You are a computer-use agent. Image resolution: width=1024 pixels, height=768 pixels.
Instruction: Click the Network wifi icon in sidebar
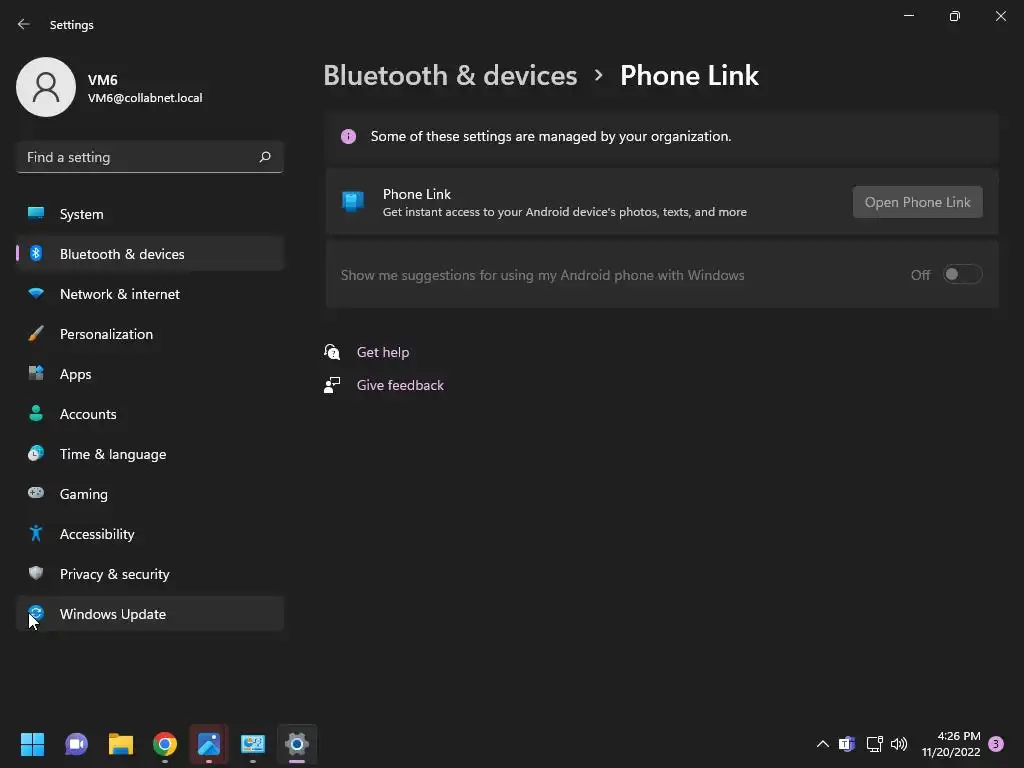(36, 293)
